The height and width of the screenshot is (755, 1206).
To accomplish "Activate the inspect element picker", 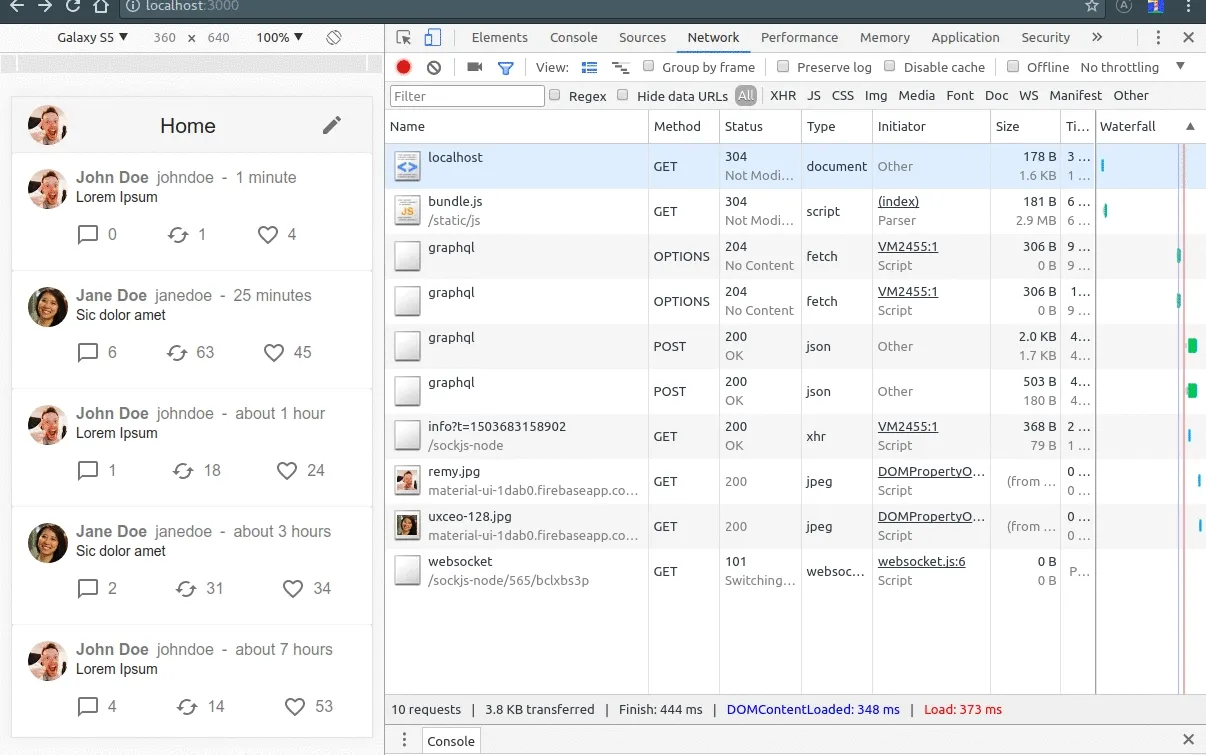I will [x=404, y=38].
